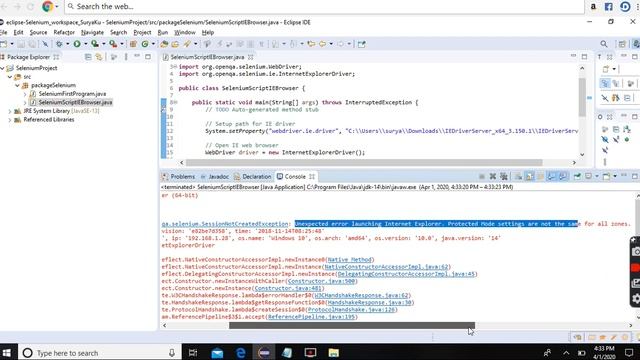The image size is (640, 360).
Task: Collapse the src folder node
Action: click(x=10, y=77)
